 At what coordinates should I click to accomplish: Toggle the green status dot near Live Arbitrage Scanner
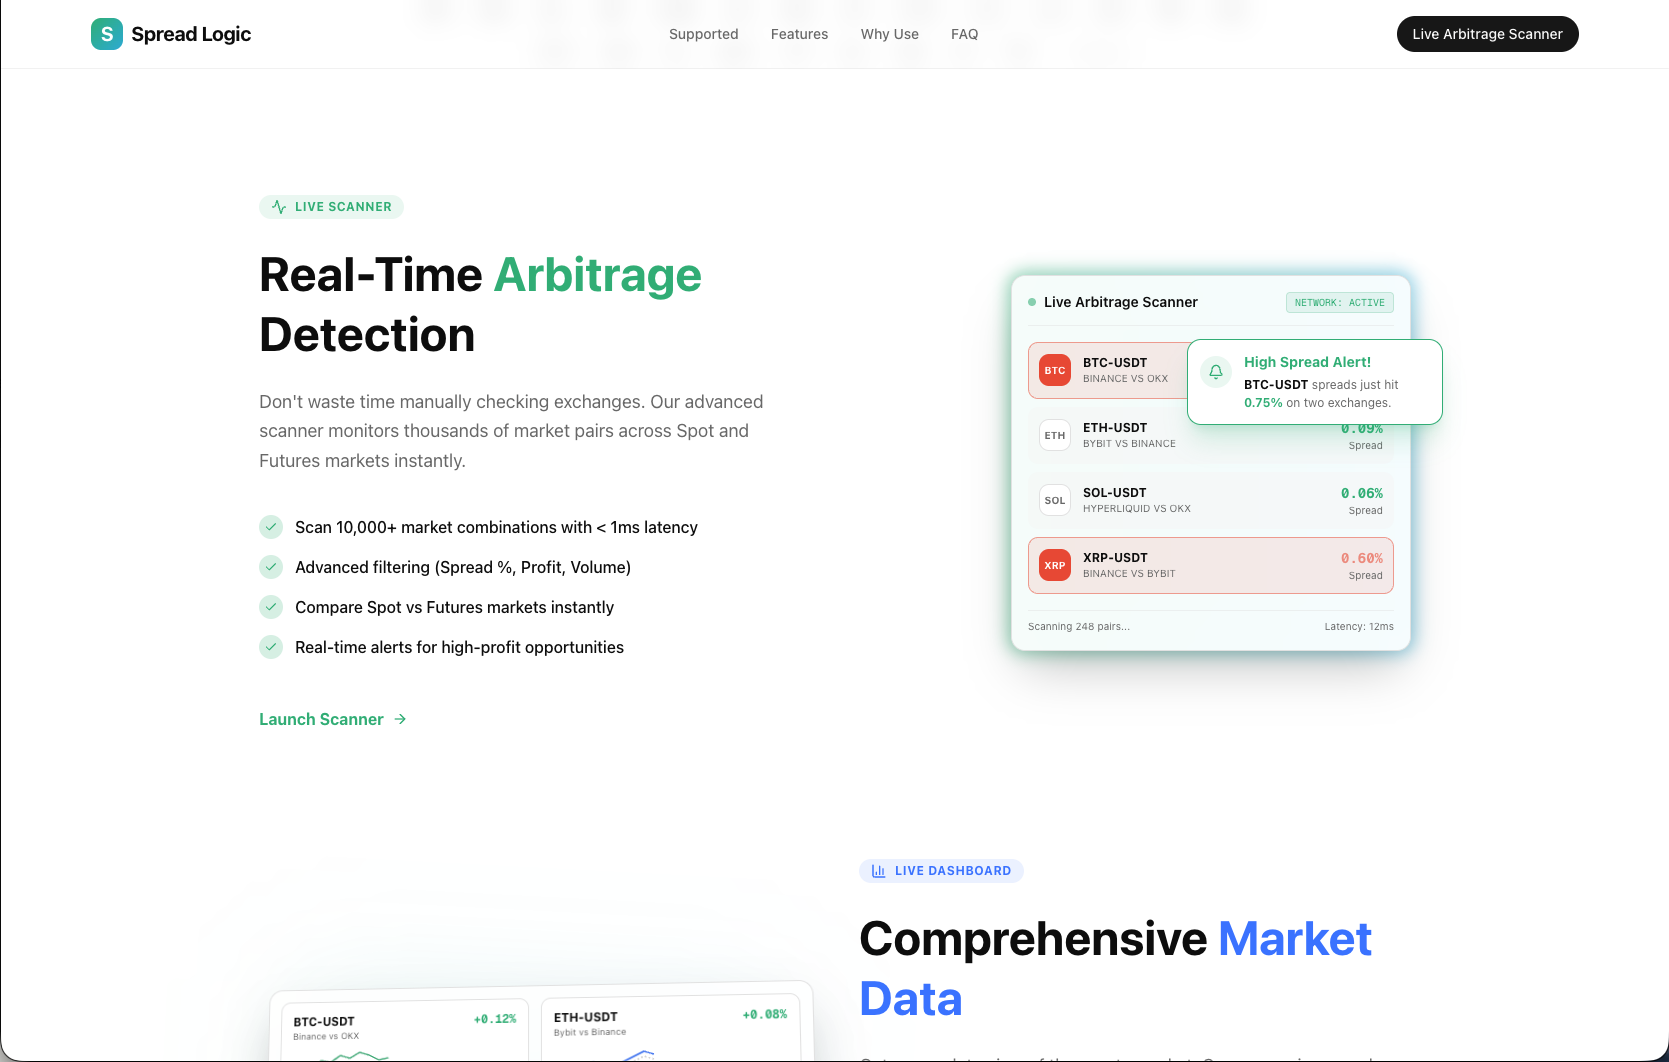1032,301
